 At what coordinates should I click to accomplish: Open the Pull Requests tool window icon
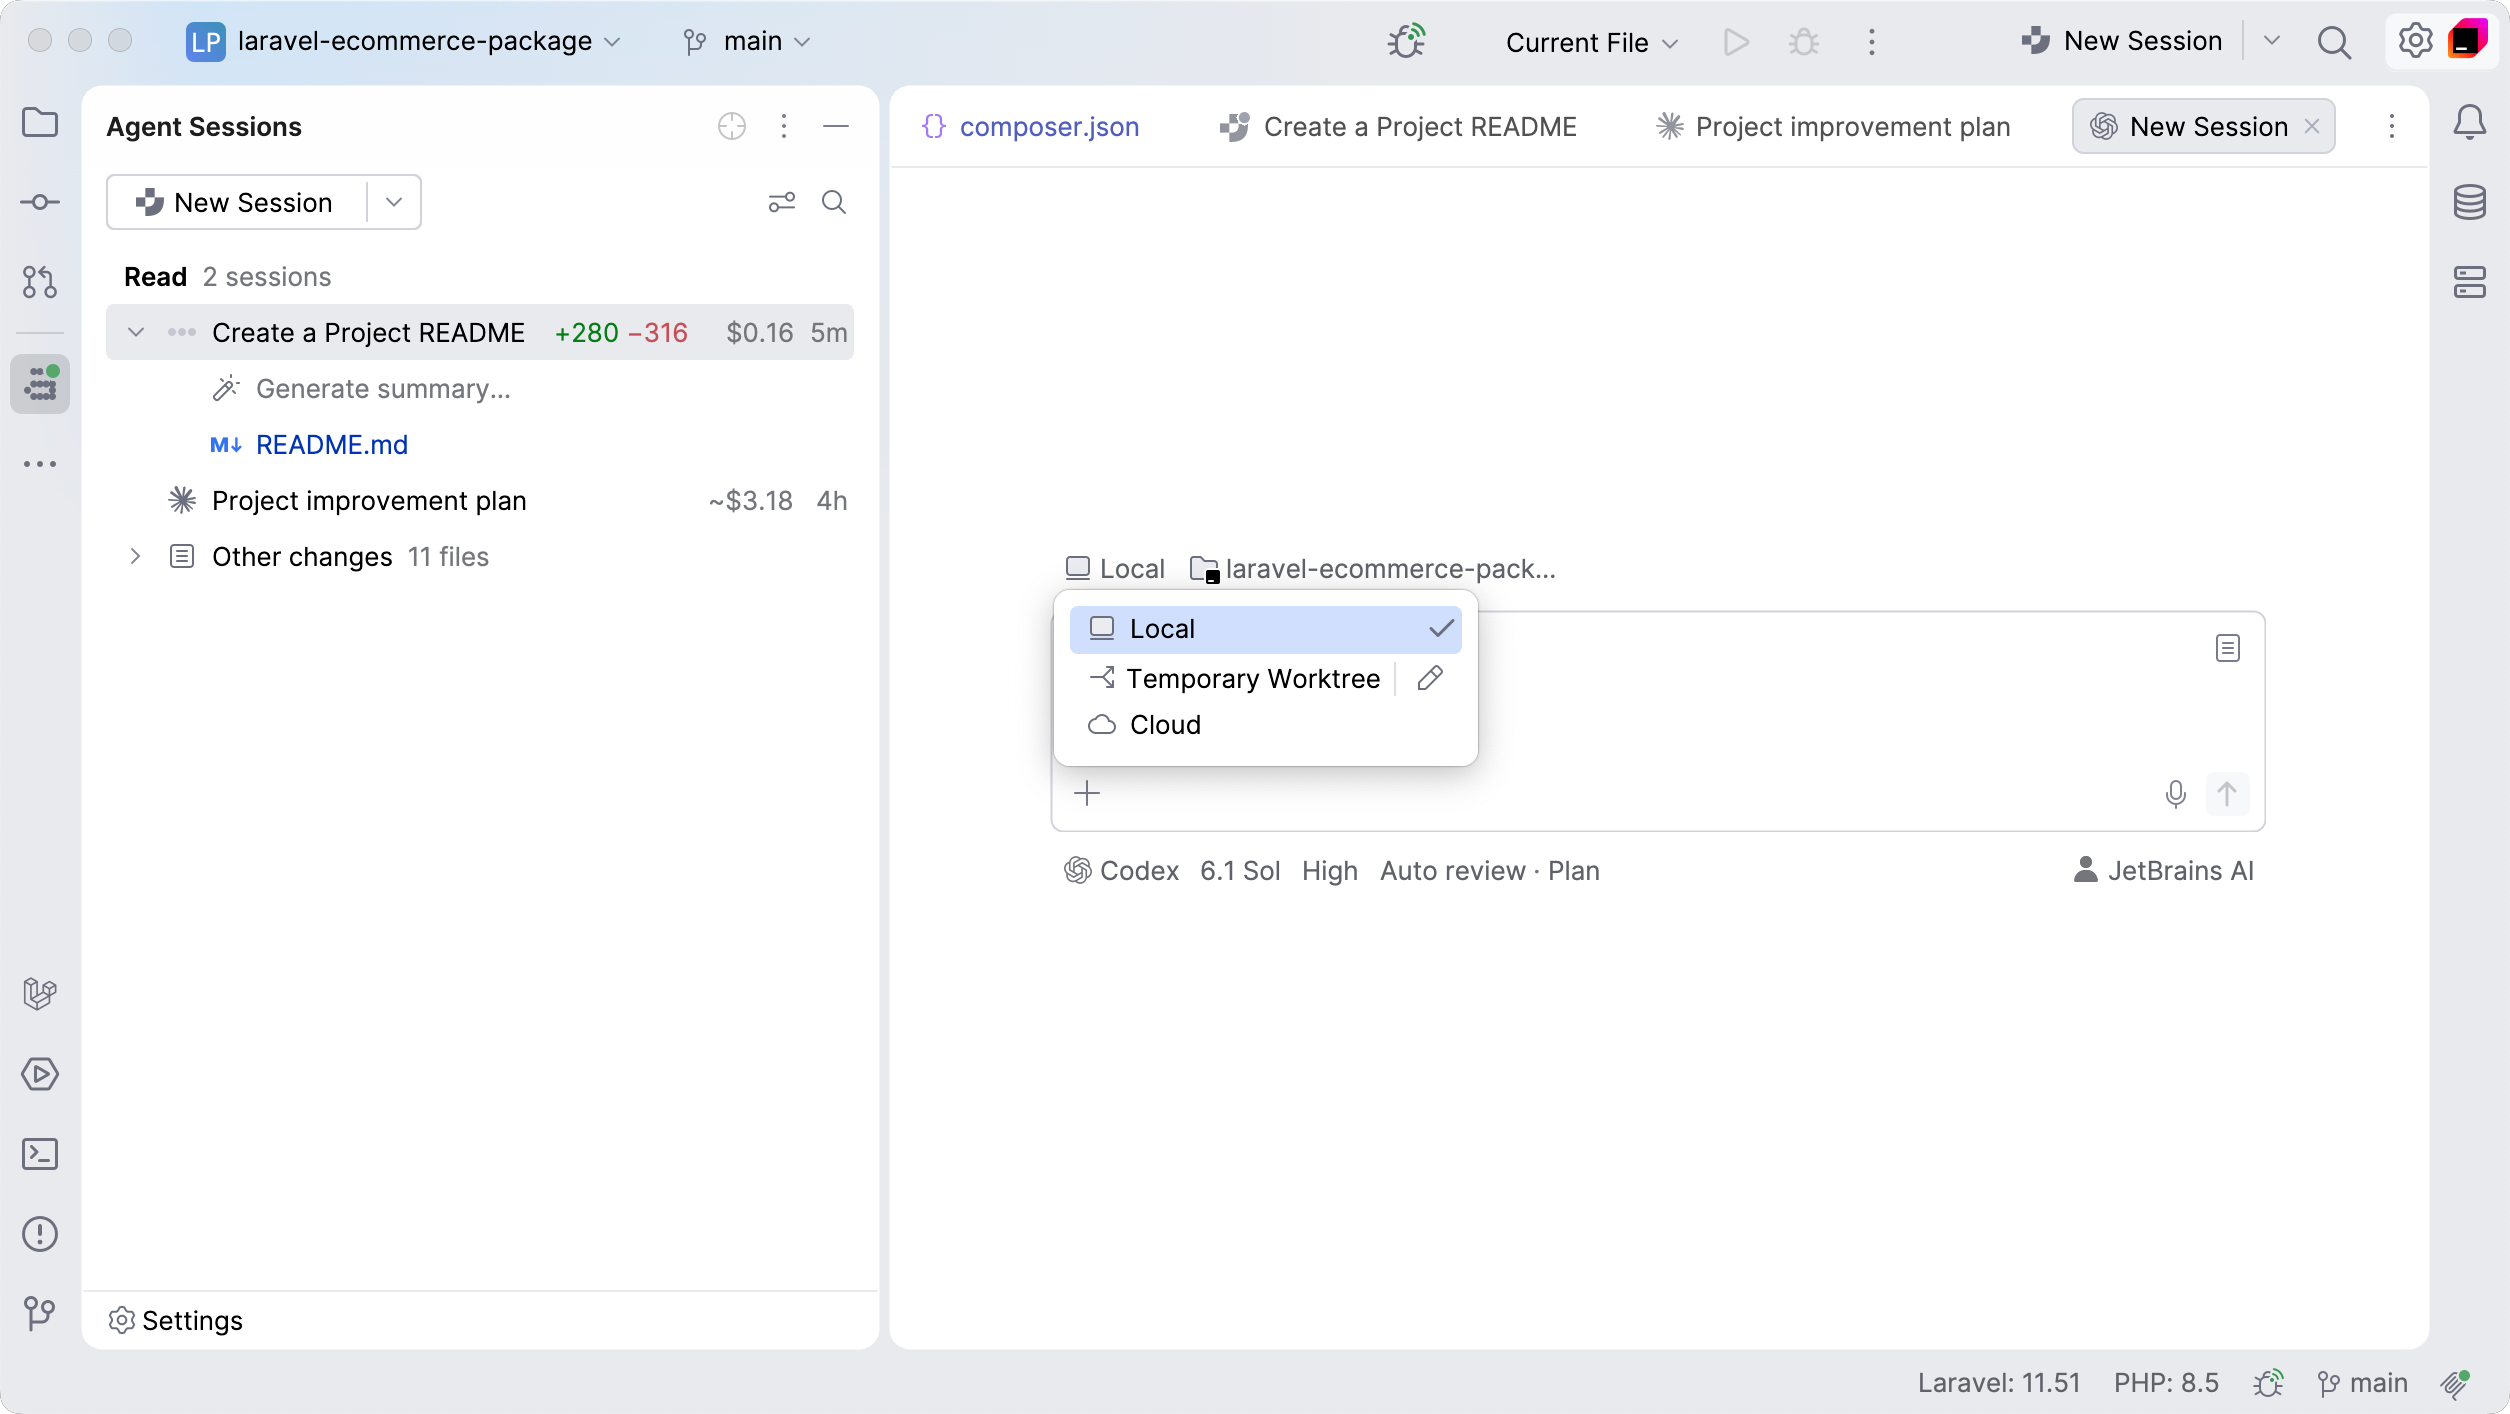click(x=40, y=282)
